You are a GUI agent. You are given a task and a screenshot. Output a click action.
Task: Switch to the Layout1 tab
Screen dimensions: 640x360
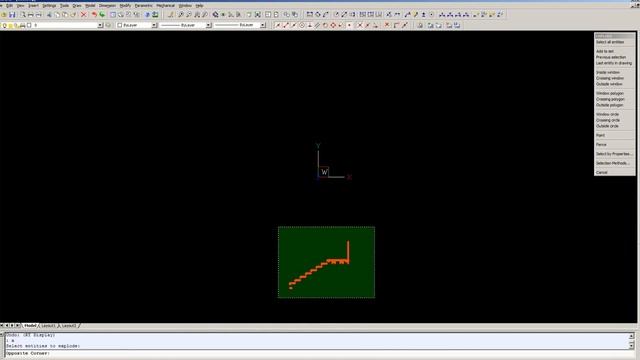click(48, 326)
